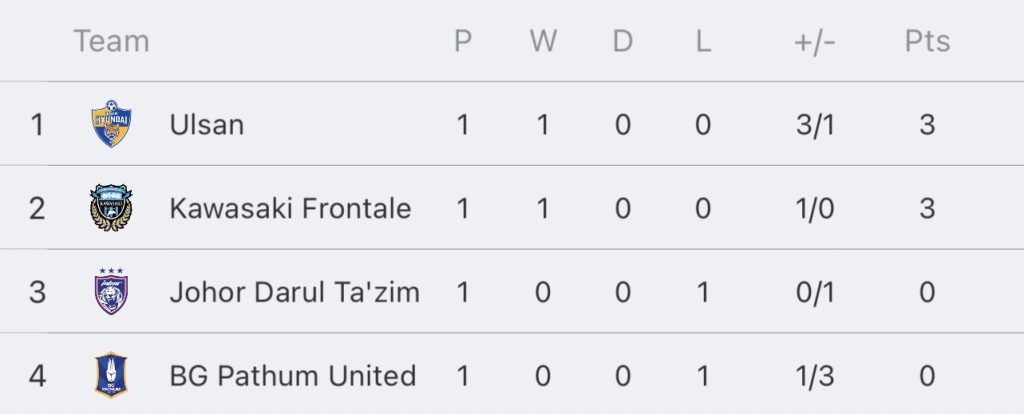Screen dimensions: 1024x414
Task: Sort standings by Pts header
Action: (927, 40)
